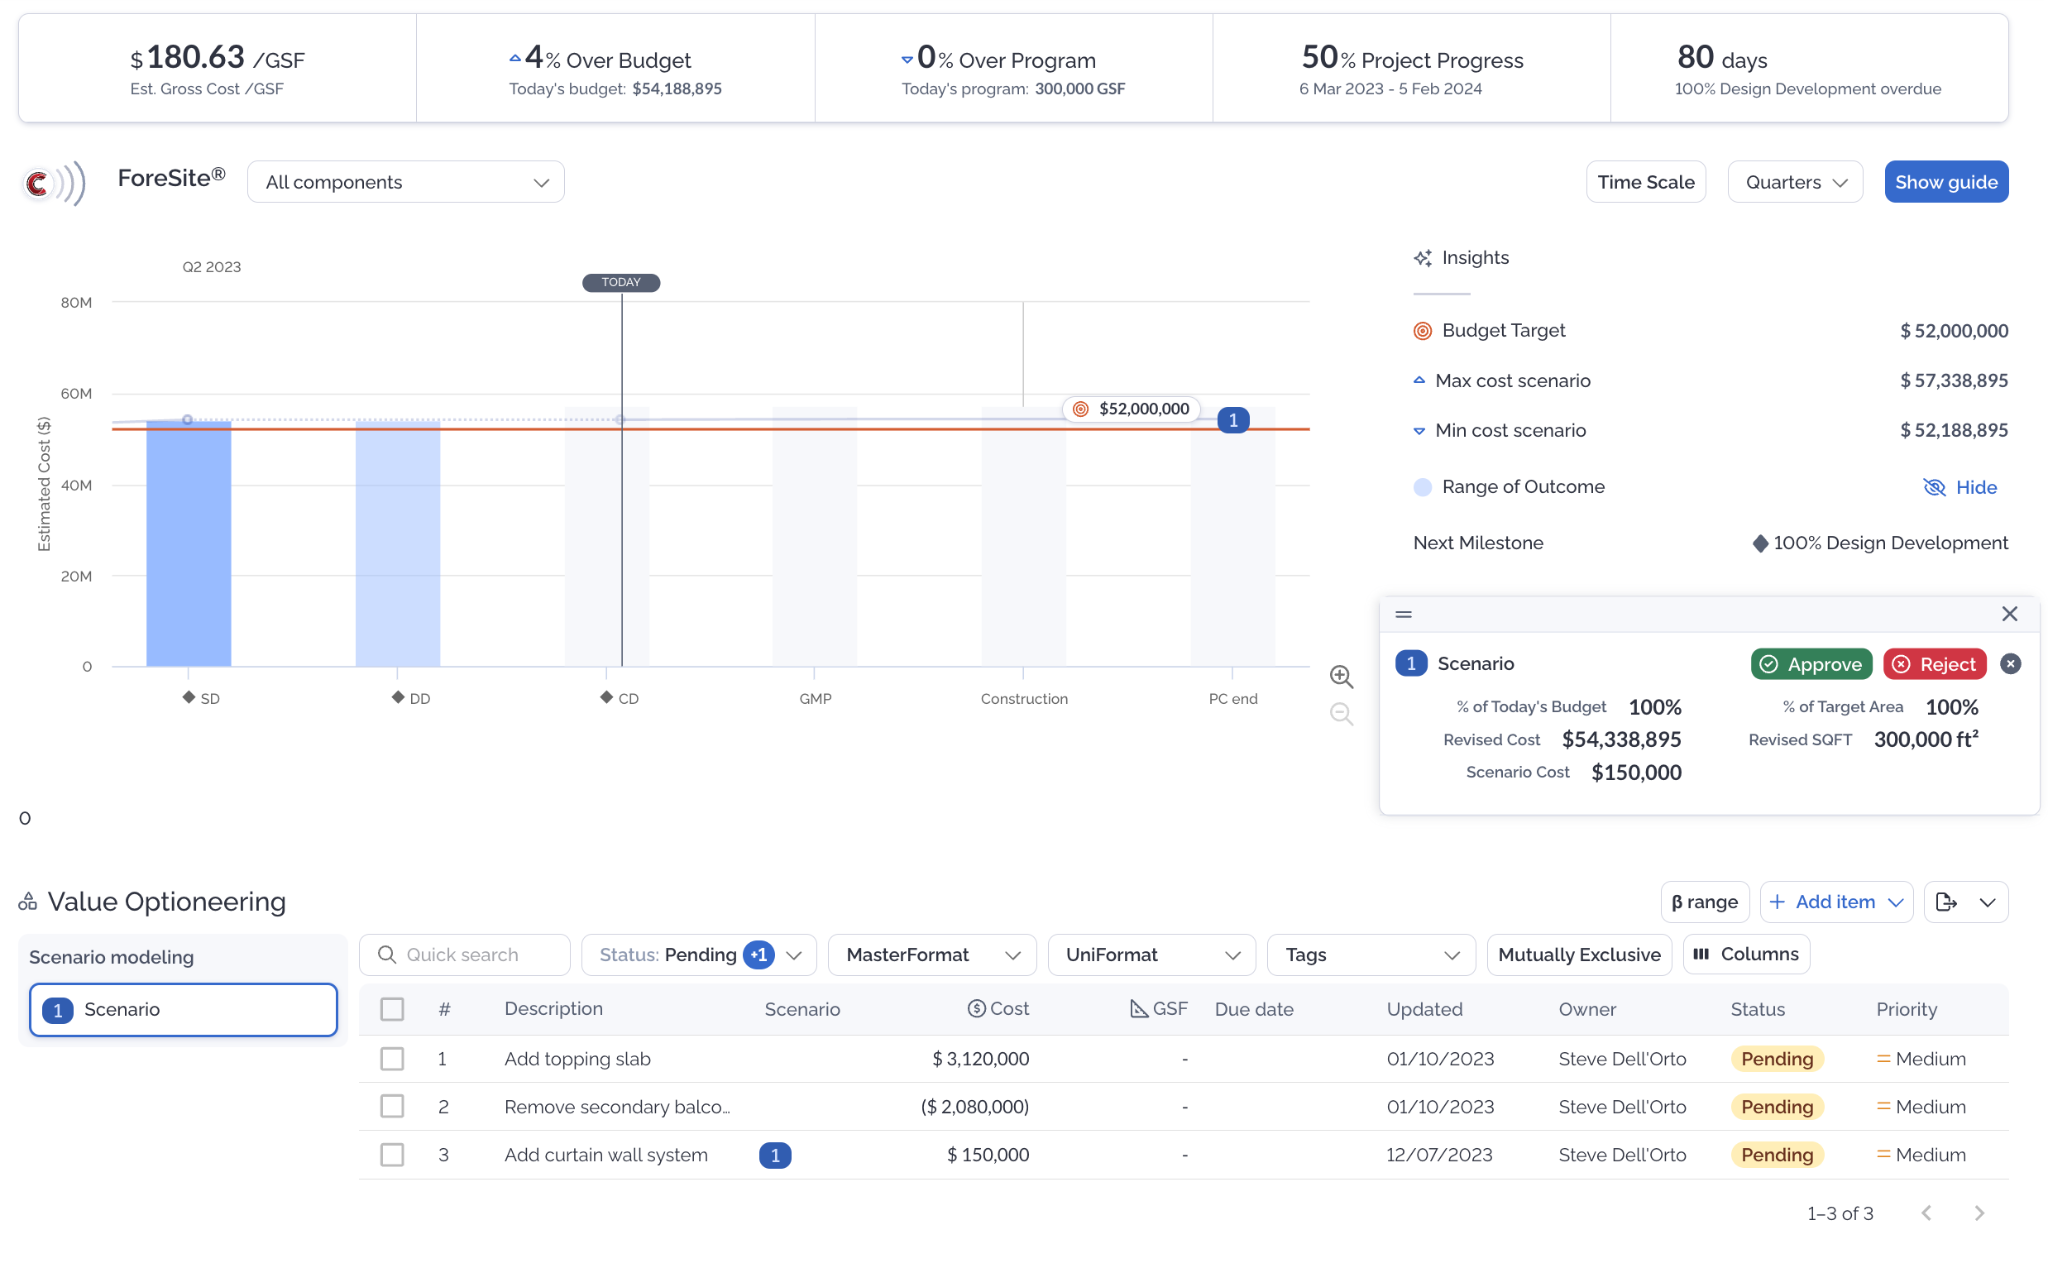The height and width of the screenshot is (1270, 2048).
Task: Click the chart zoom out magnifier icon
Action: click(x=1341, y=714)
